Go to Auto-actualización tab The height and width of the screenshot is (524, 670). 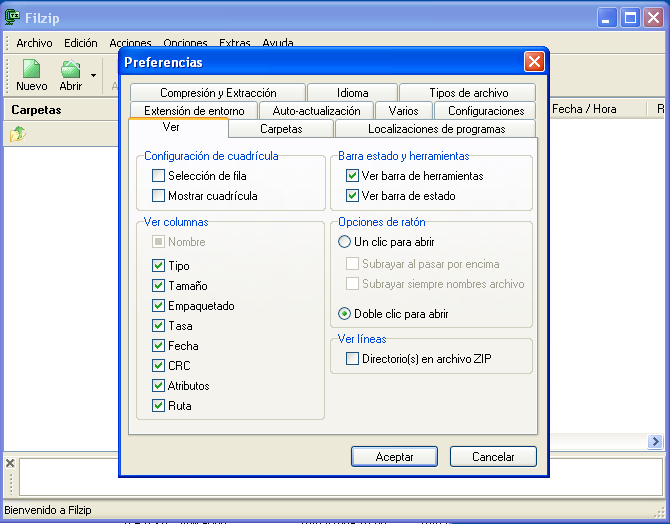coord(316,111)
